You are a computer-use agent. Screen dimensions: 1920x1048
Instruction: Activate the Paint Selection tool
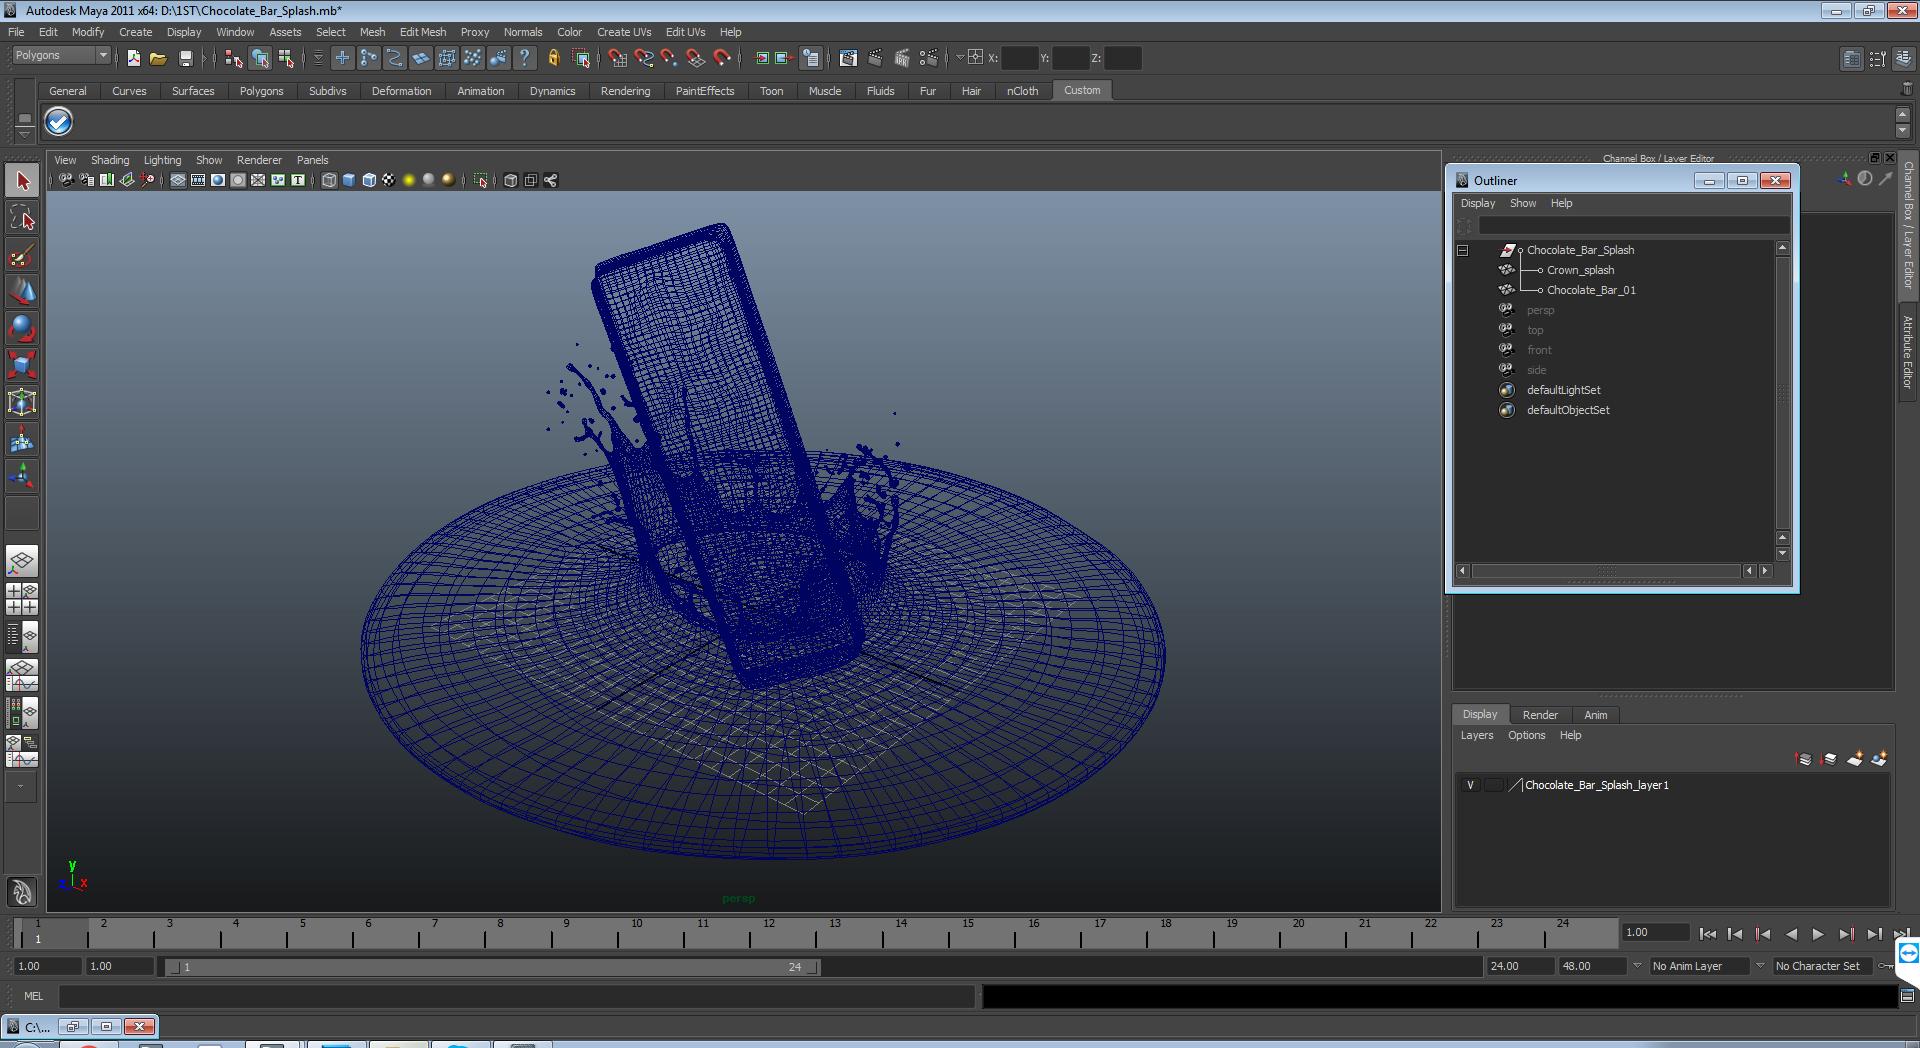[22, 255]
